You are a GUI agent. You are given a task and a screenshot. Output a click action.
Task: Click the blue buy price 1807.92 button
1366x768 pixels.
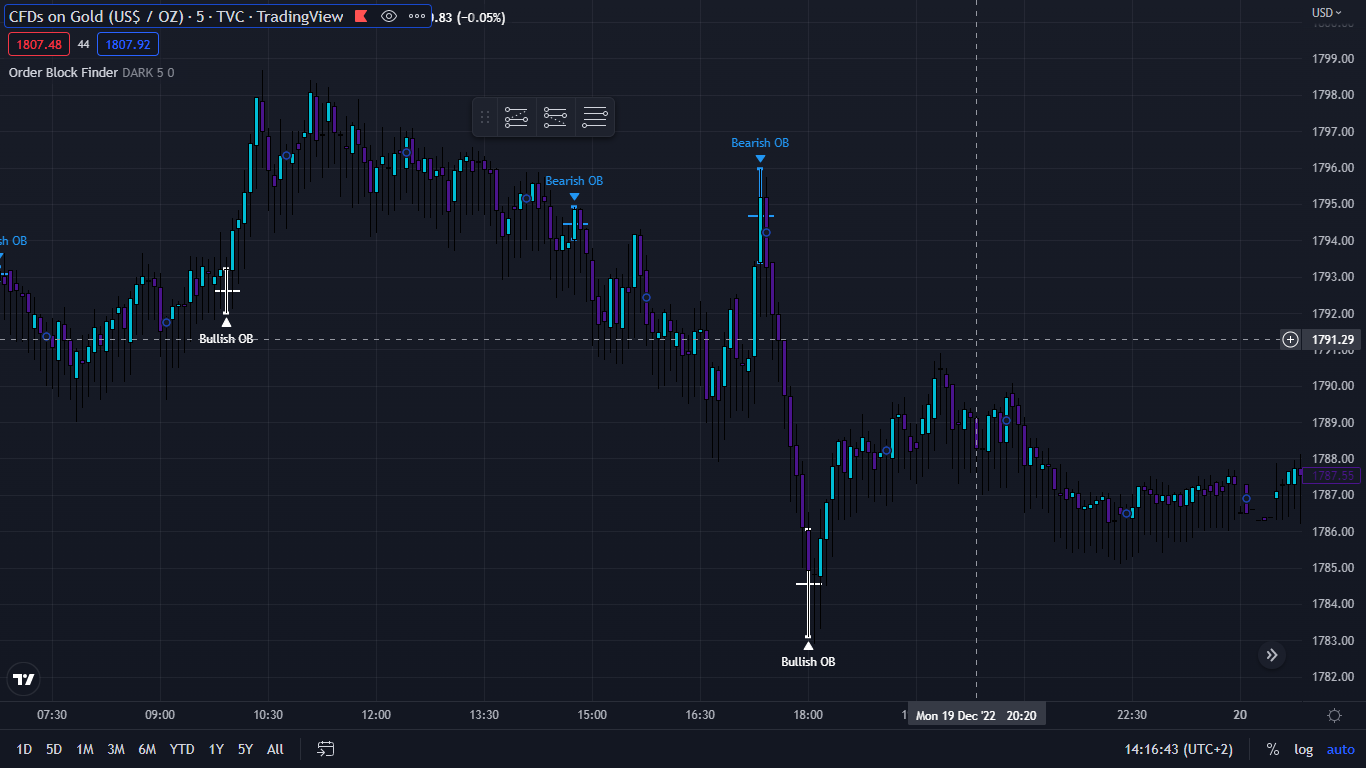click(128, 44)
